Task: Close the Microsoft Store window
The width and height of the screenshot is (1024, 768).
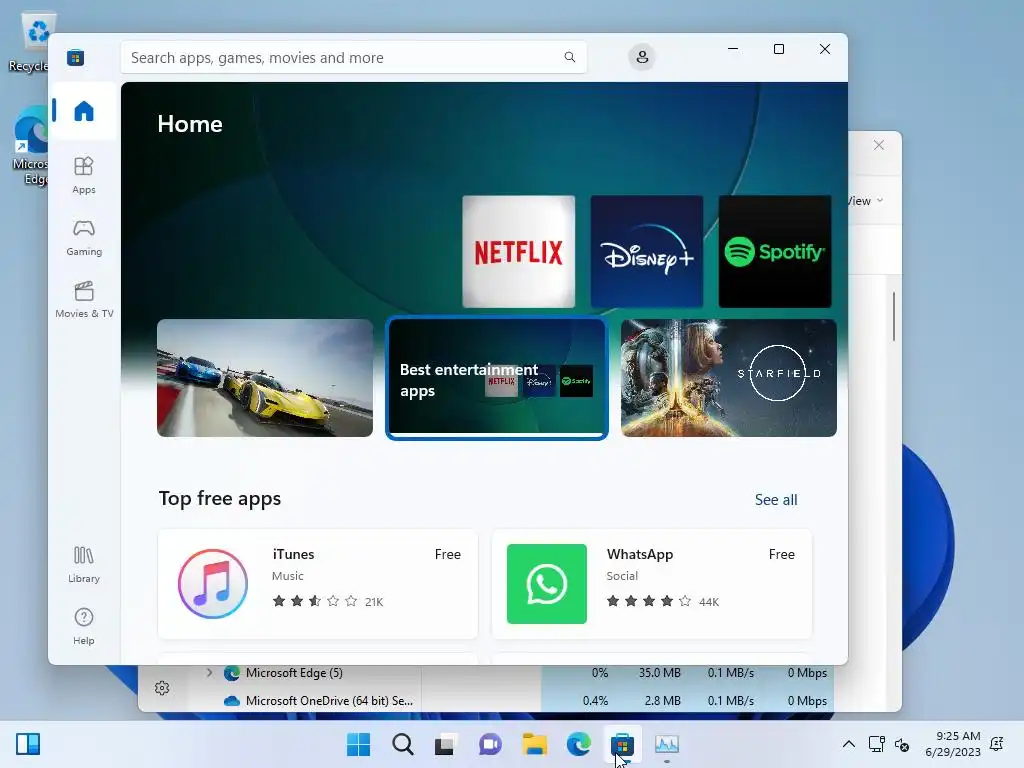Action: click(825, 49)
